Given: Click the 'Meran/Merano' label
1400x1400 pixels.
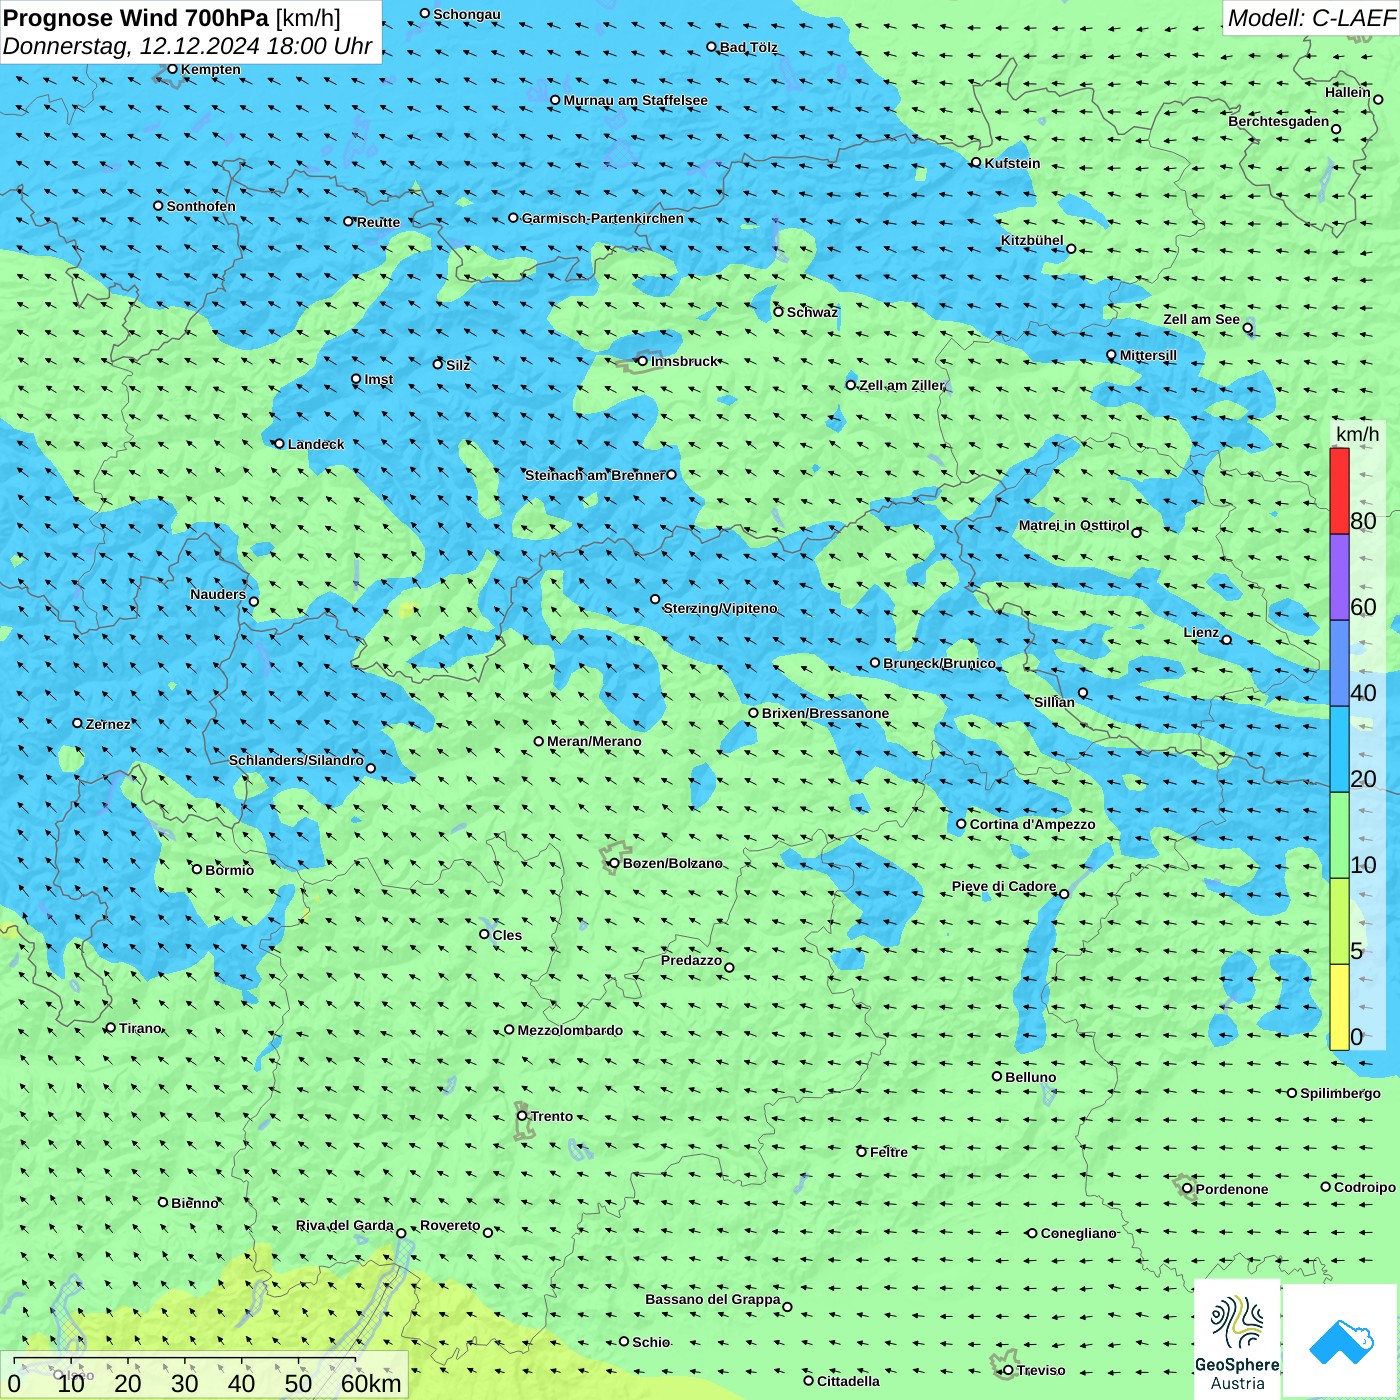Looking at the screenshot, I should pyautogui.click(x=594, y=741).
